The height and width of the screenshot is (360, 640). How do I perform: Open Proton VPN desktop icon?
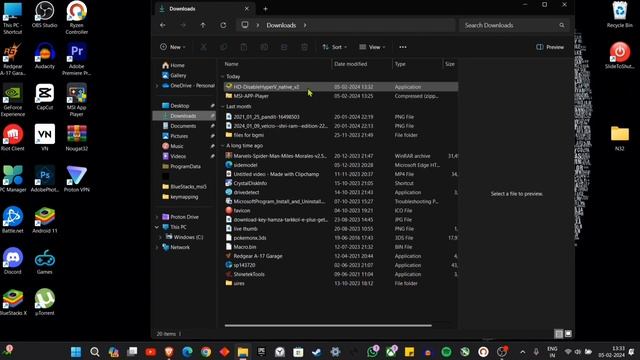click(76, 179)
